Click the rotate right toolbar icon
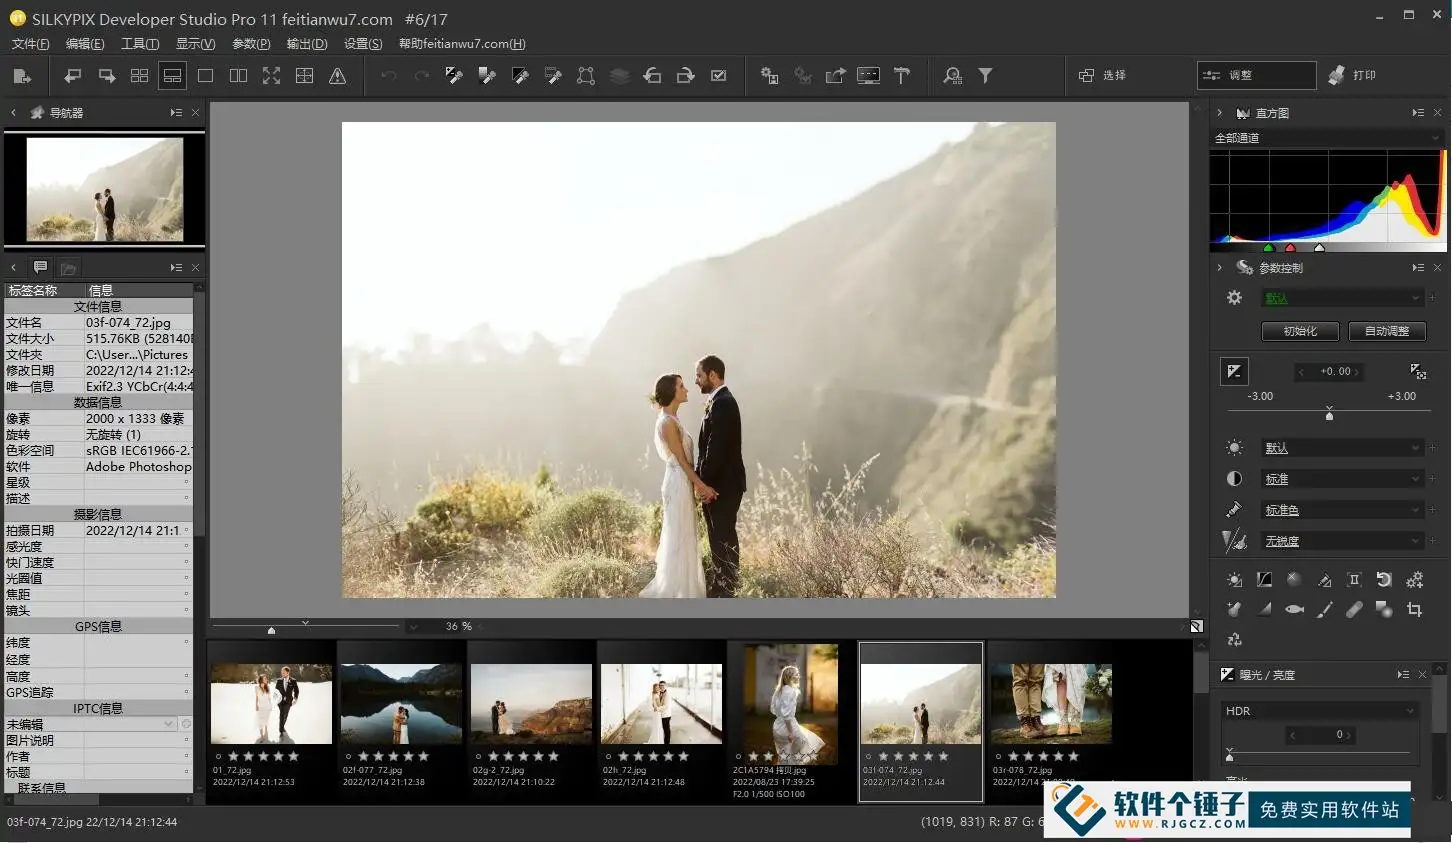Screen dimensions: 1452x843 click(x=686, y=74)
